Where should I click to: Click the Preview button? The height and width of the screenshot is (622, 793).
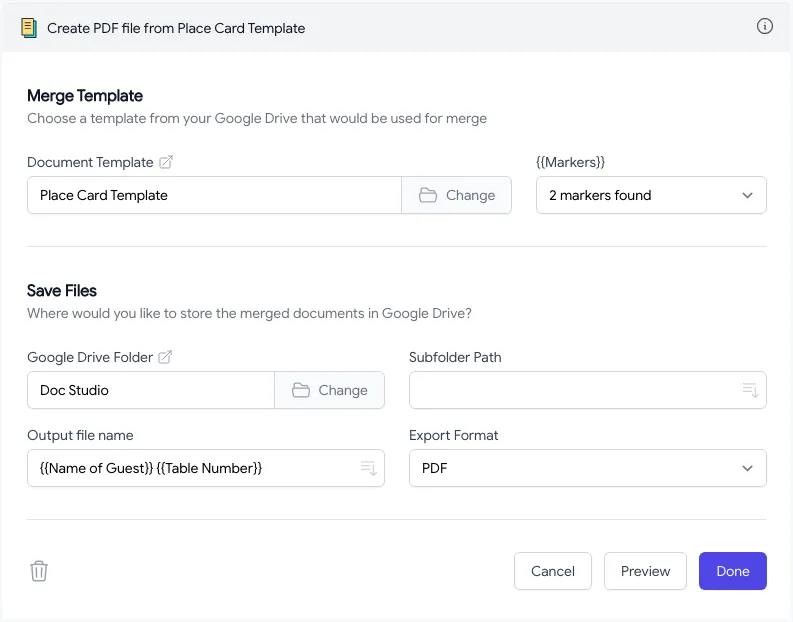(x=645, y=571)
